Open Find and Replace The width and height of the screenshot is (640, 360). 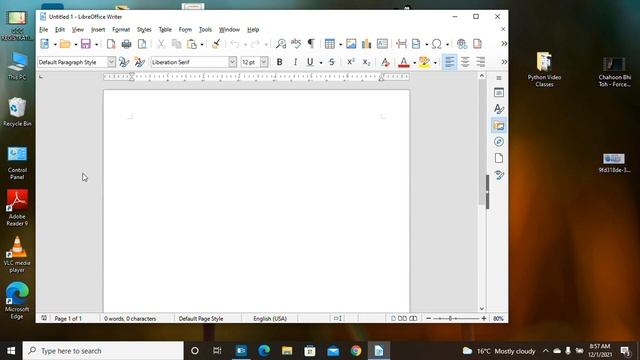[281, 44]
